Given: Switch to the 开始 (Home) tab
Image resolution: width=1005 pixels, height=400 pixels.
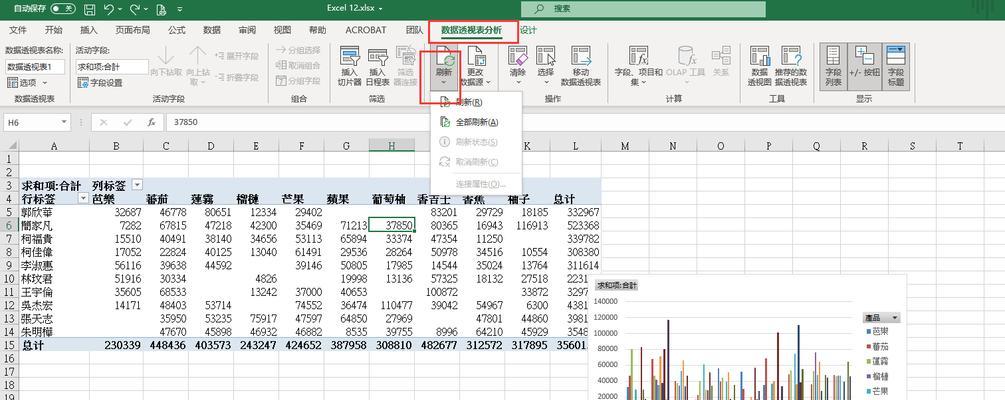Looking at the screenshot, I should [54, 29].
